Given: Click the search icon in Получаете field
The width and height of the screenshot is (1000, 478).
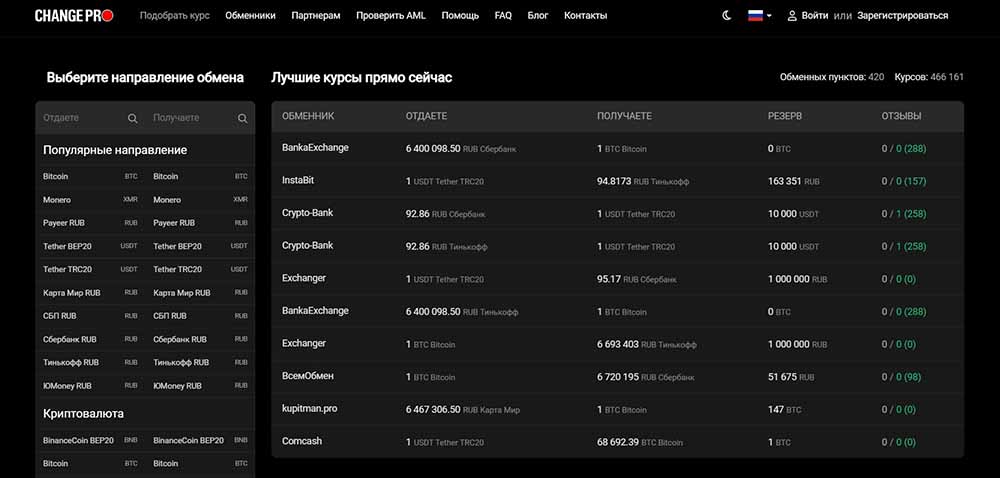Looking at the screenshot, I should pyautogui.click(x=242, y=118).
